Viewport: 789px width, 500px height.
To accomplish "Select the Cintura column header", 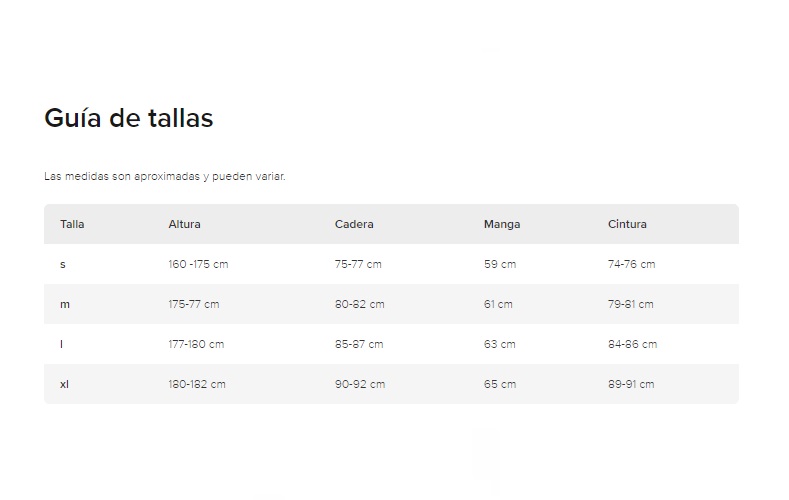I will tap(627, 224).
